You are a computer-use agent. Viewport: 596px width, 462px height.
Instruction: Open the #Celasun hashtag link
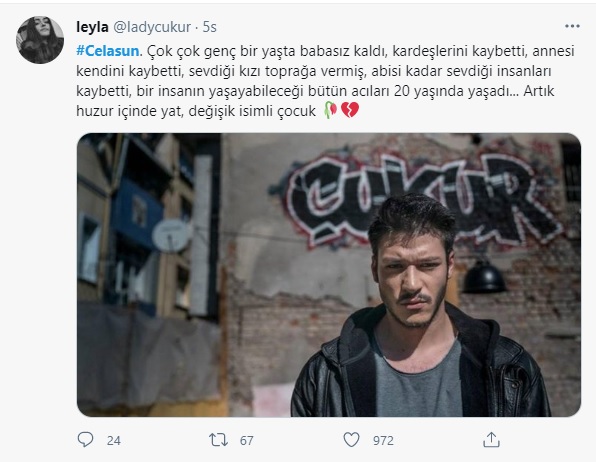(x=108, y=51)
